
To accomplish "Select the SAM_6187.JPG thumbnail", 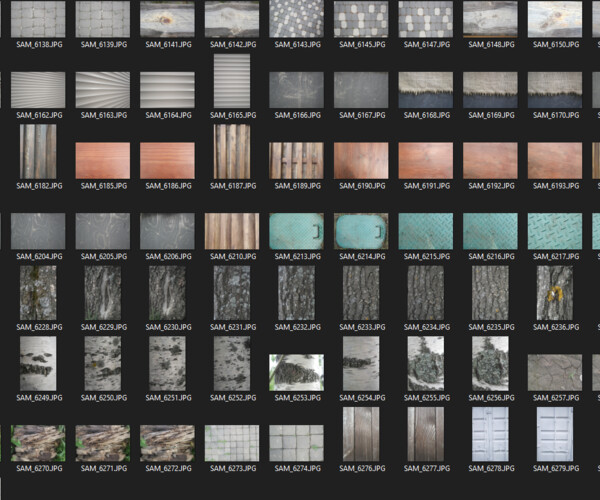I will 232,151.
